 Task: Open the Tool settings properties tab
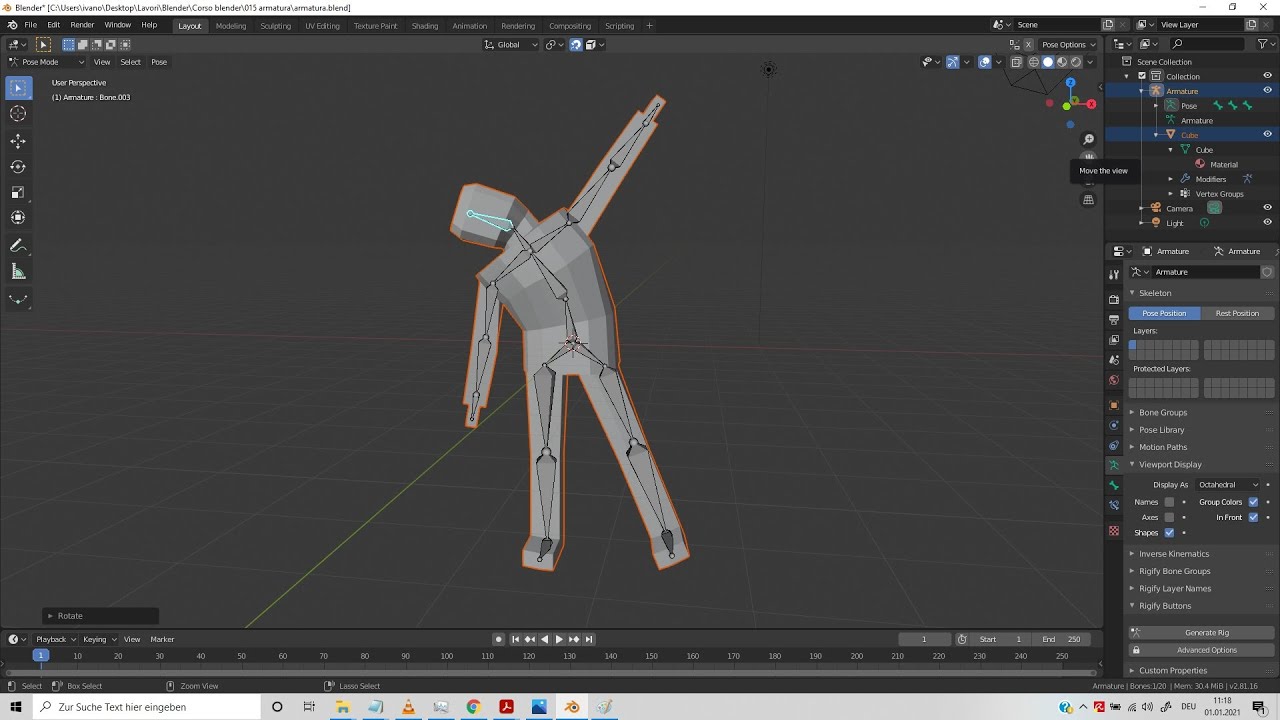coord(1114,274)
